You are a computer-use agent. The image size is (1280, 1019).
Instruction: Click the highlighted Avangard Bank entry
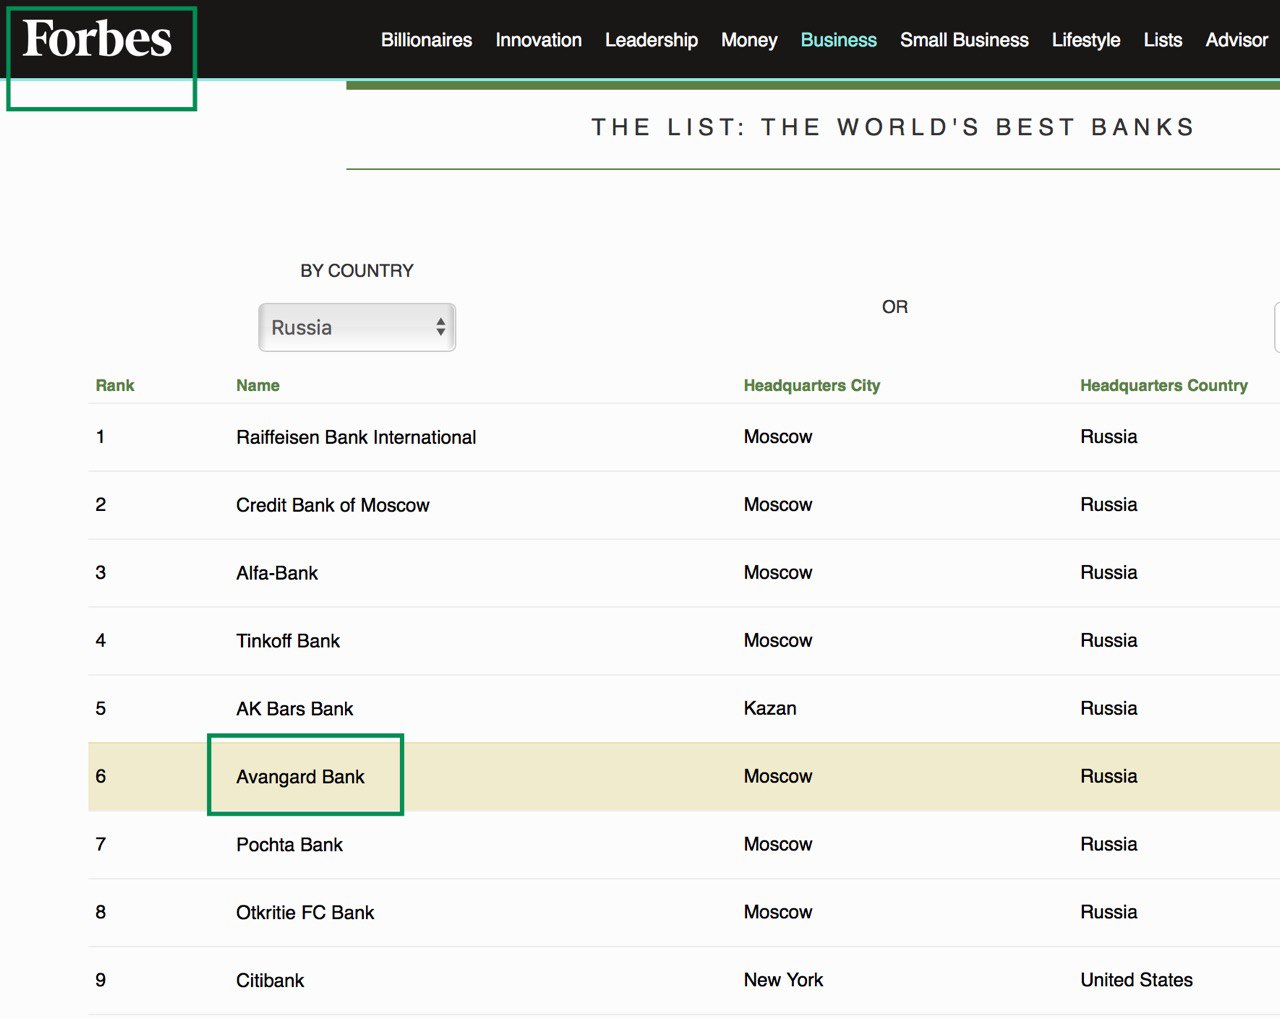300,777
